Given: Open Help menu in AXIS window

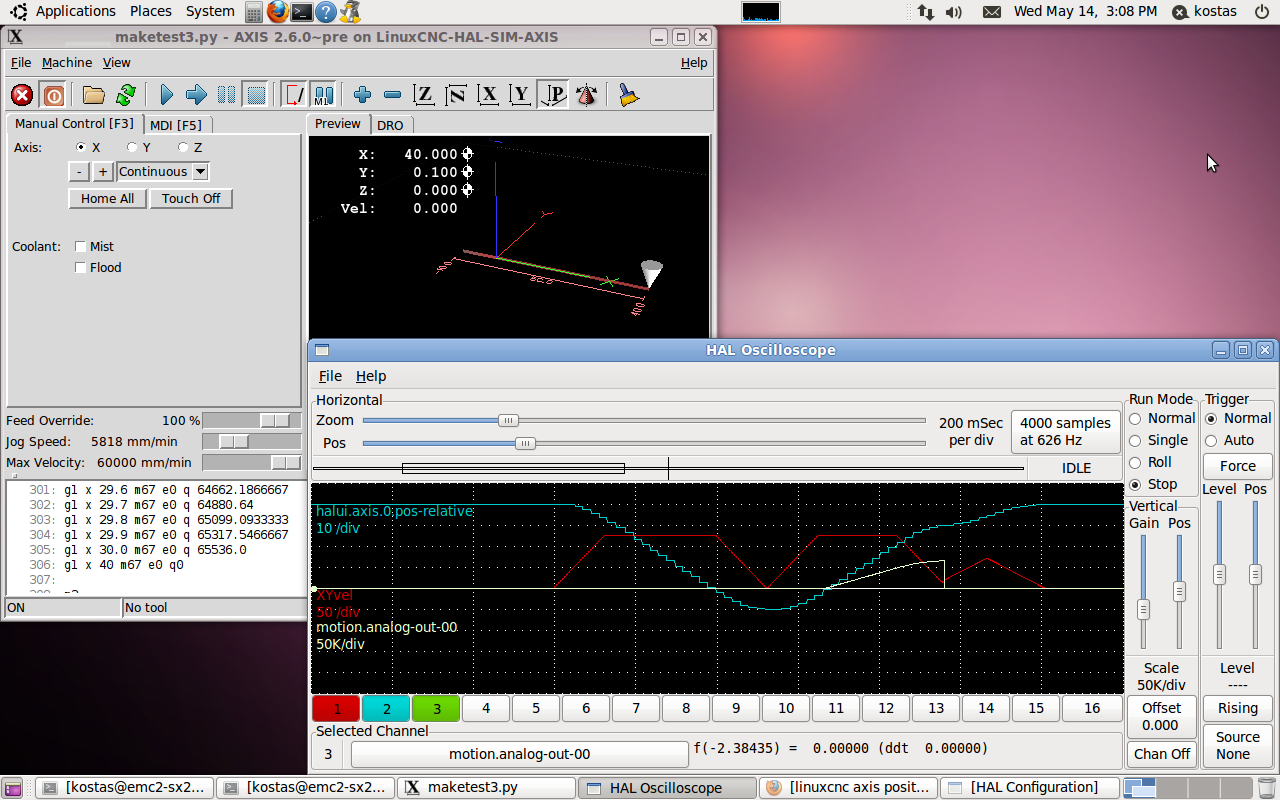Looking at the screenshot, I should coord(694,62).
